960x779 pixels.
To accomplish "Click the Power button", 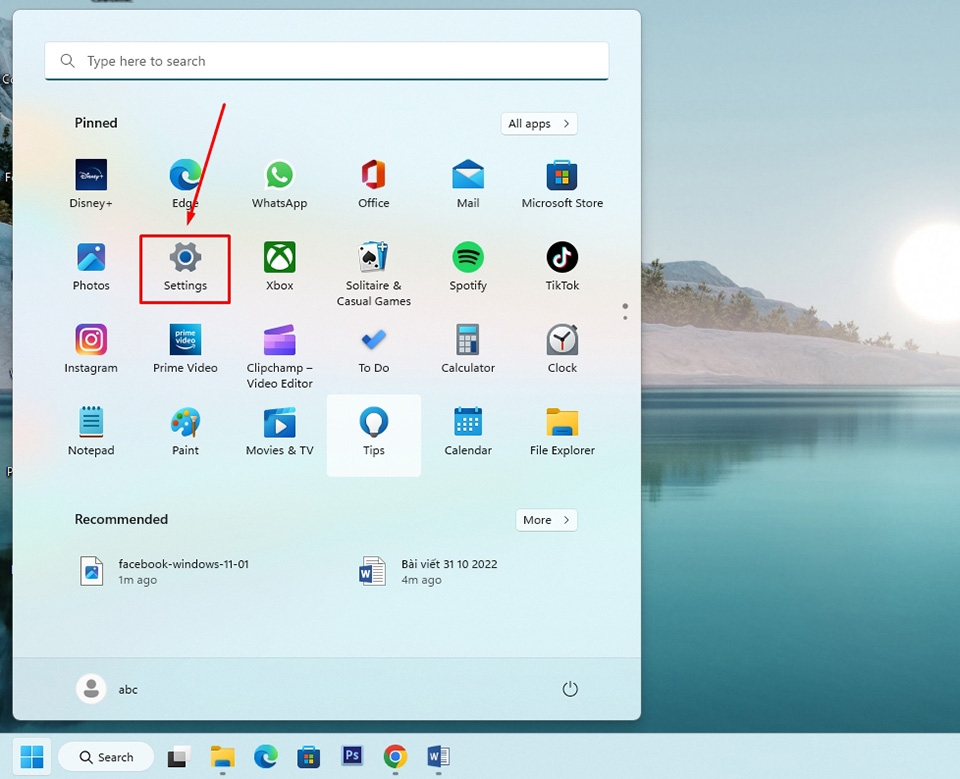I will click(x=569, y=689).
